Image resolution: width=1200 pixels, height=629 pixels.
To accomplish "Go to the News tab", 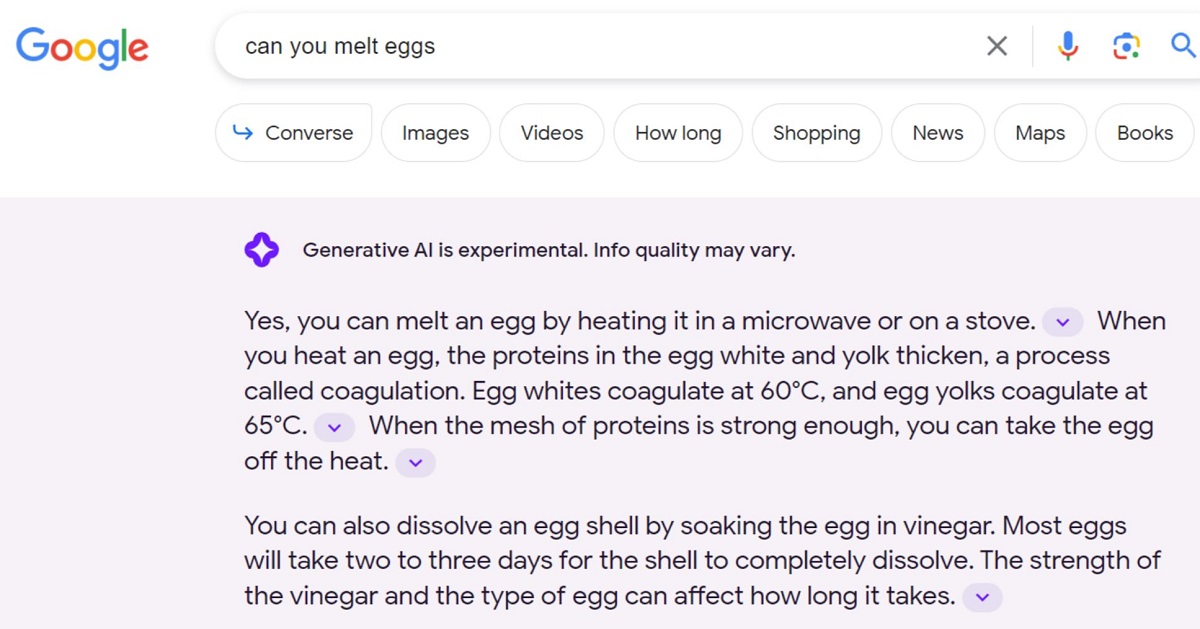I will [938, 133].
